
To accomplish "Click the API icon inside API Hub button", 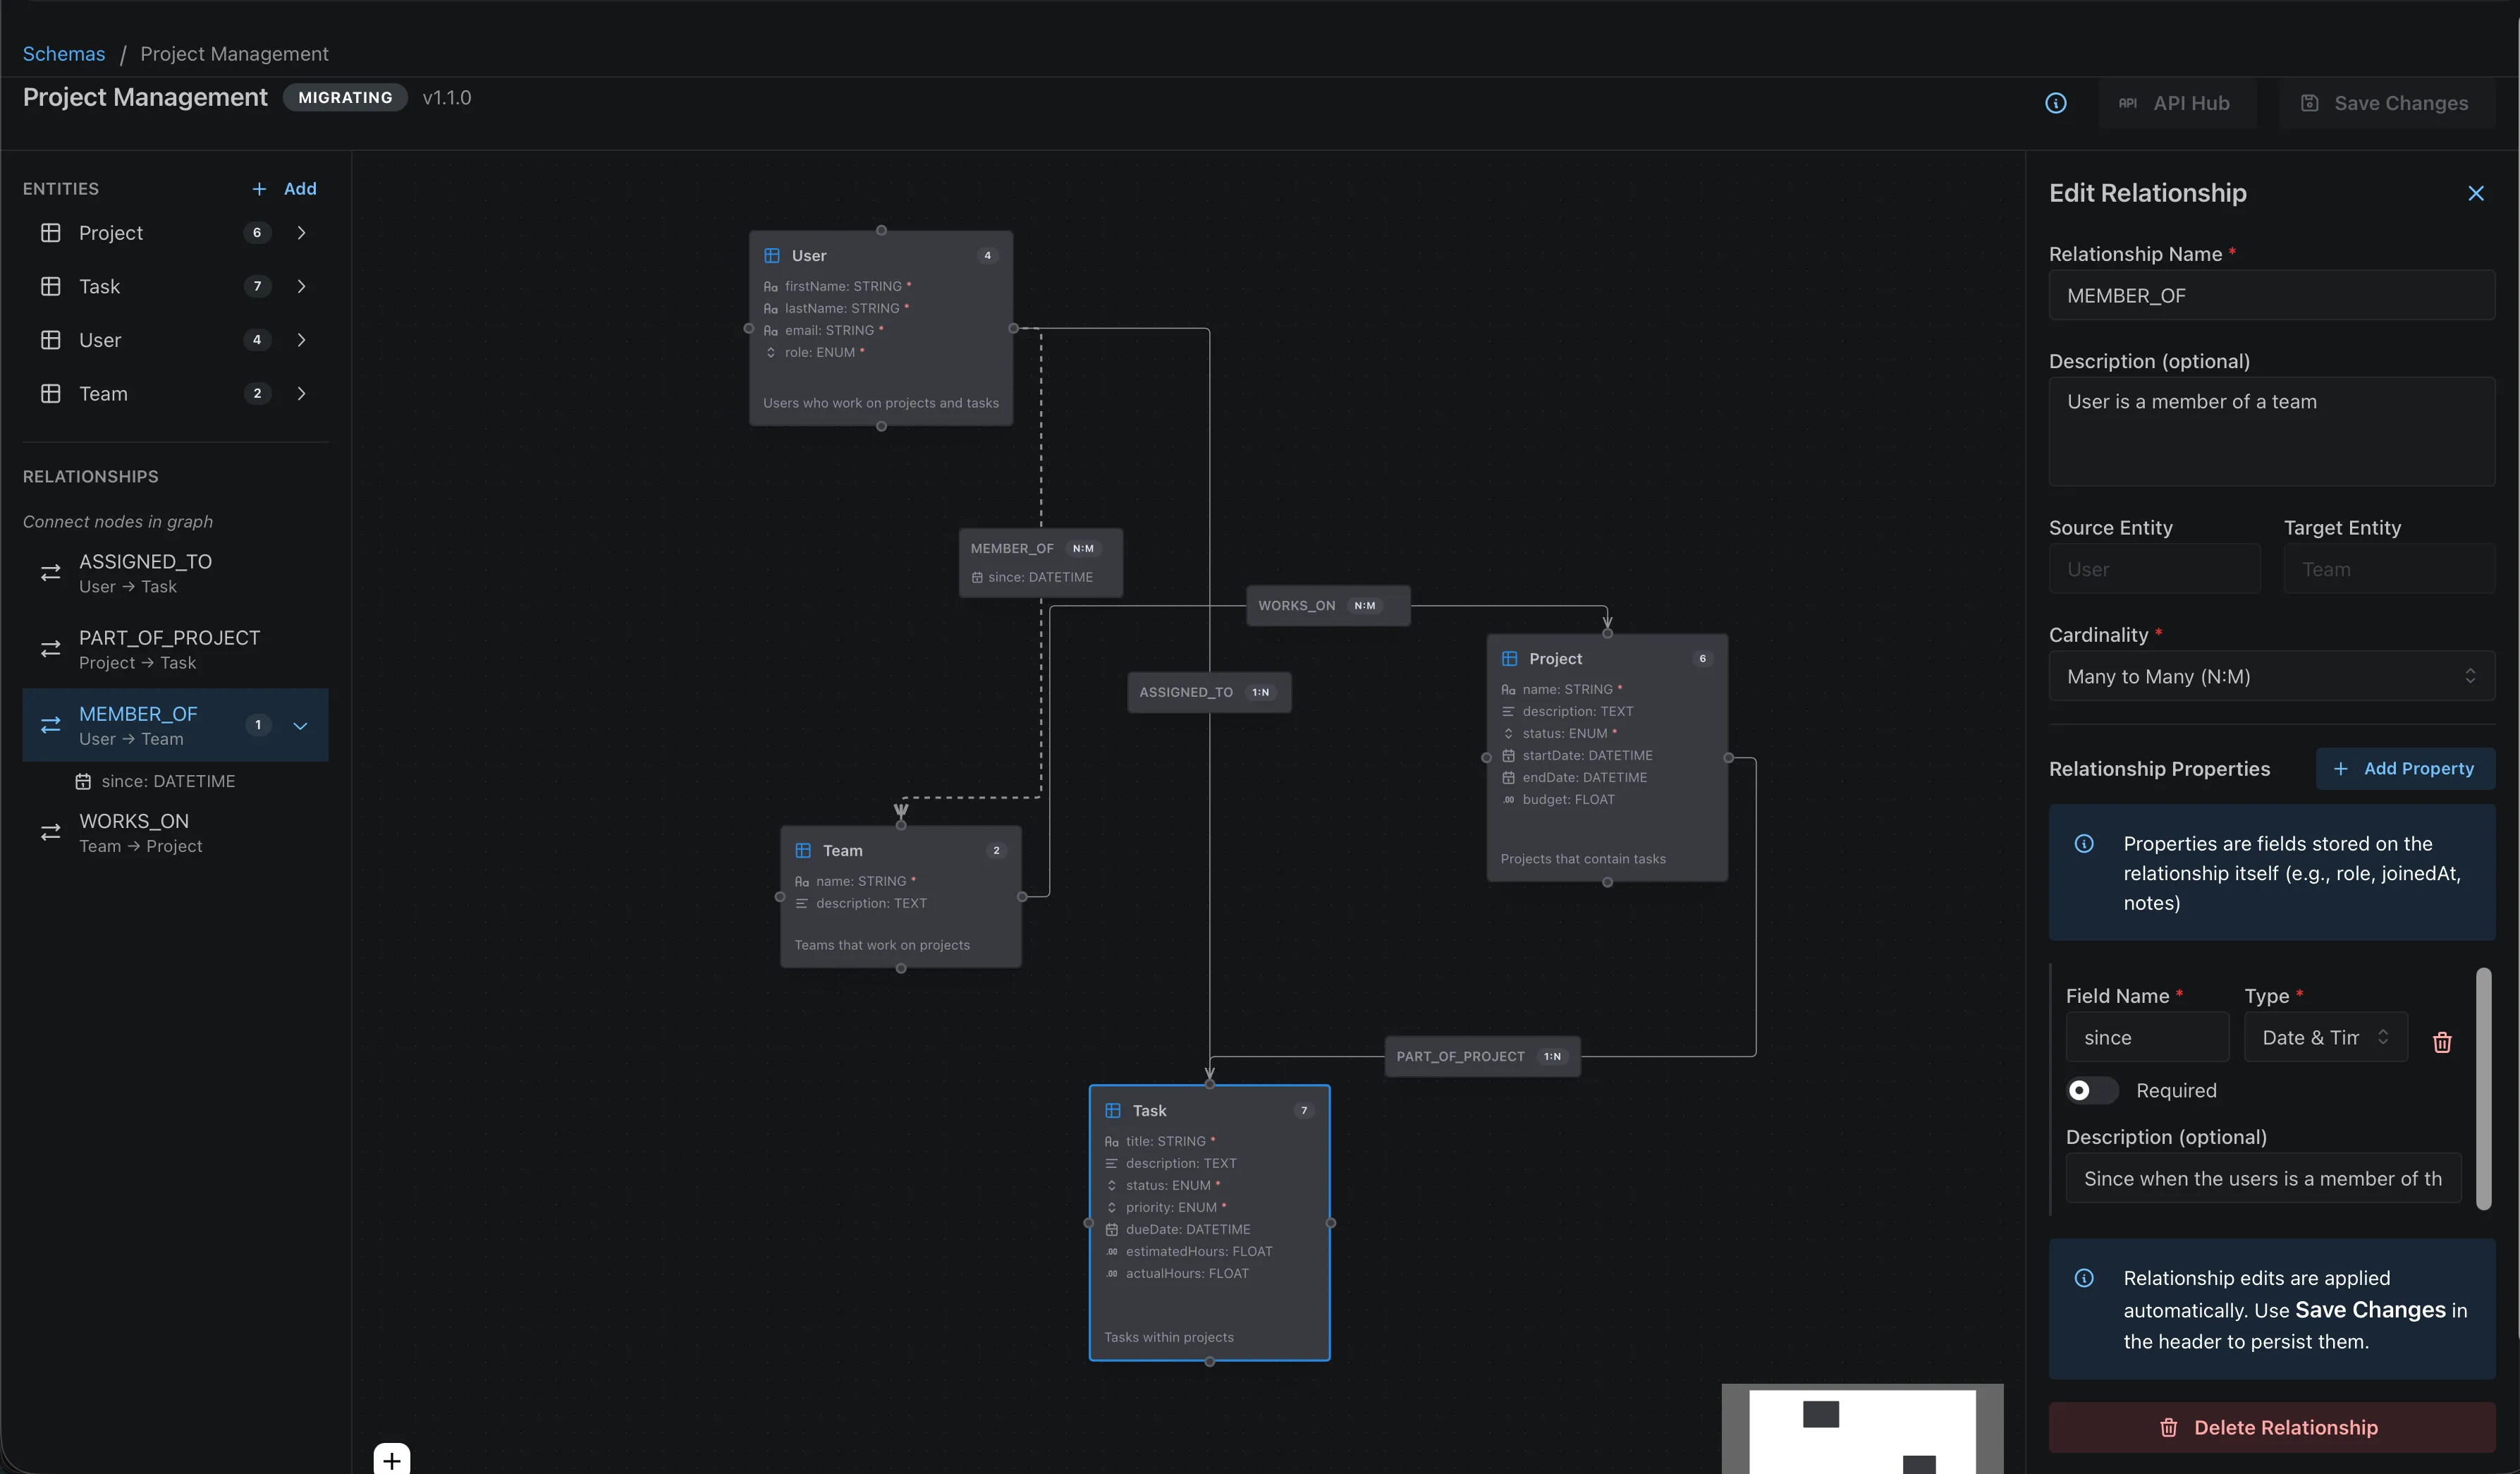I will (2127, 103).
